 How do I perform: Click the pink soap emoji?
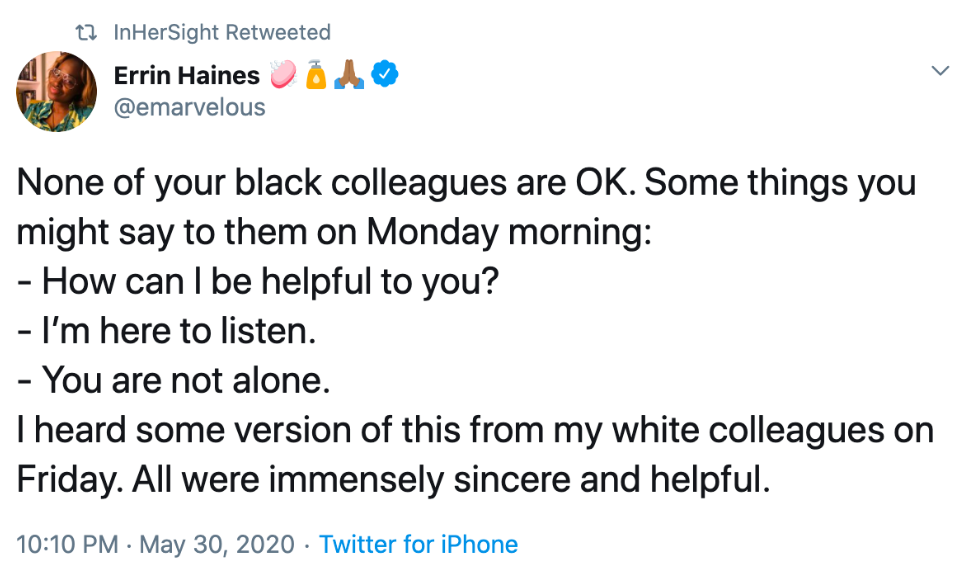tap(284, 74)
